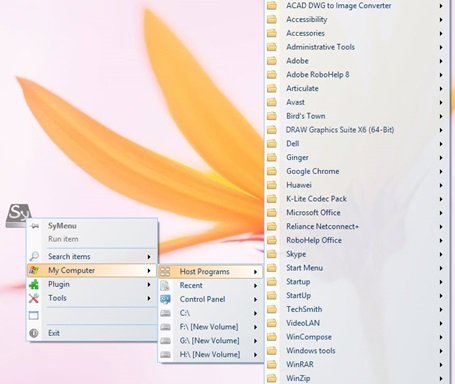Click the TechSmith folder icon

click(272, 309)
